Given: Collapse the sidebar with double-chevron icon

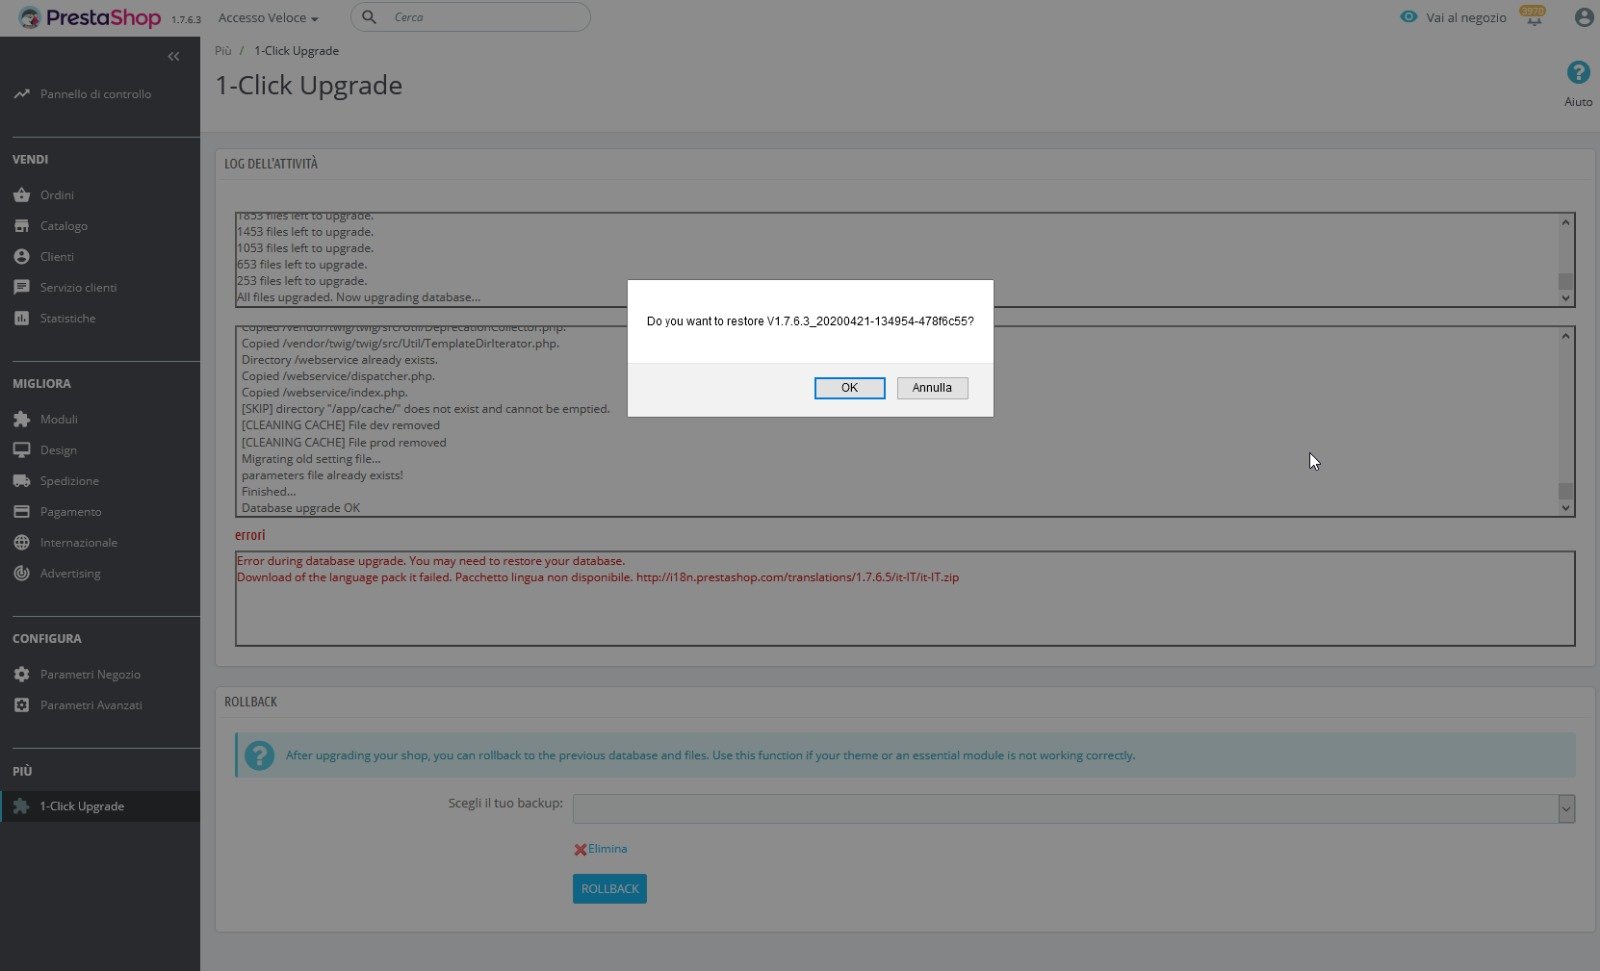Looking at the screenshot, I should pos(174,56).
